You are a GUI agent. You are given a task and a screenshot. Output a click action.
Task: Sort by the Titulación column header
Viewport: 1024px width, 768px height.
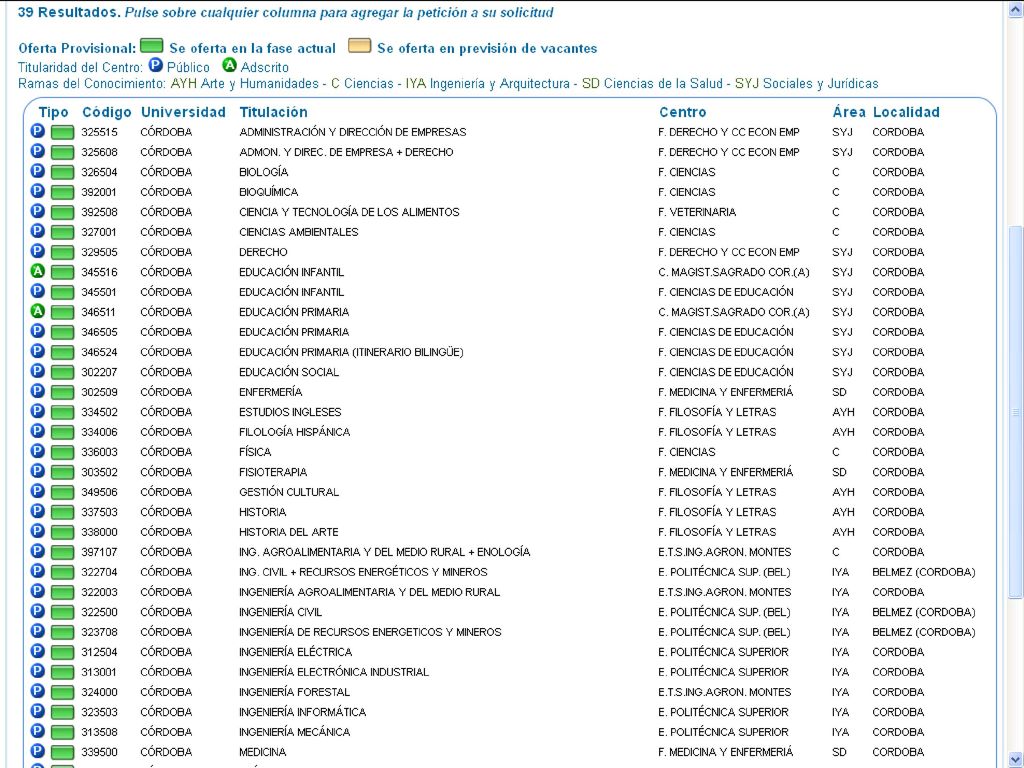click(274, 112)
